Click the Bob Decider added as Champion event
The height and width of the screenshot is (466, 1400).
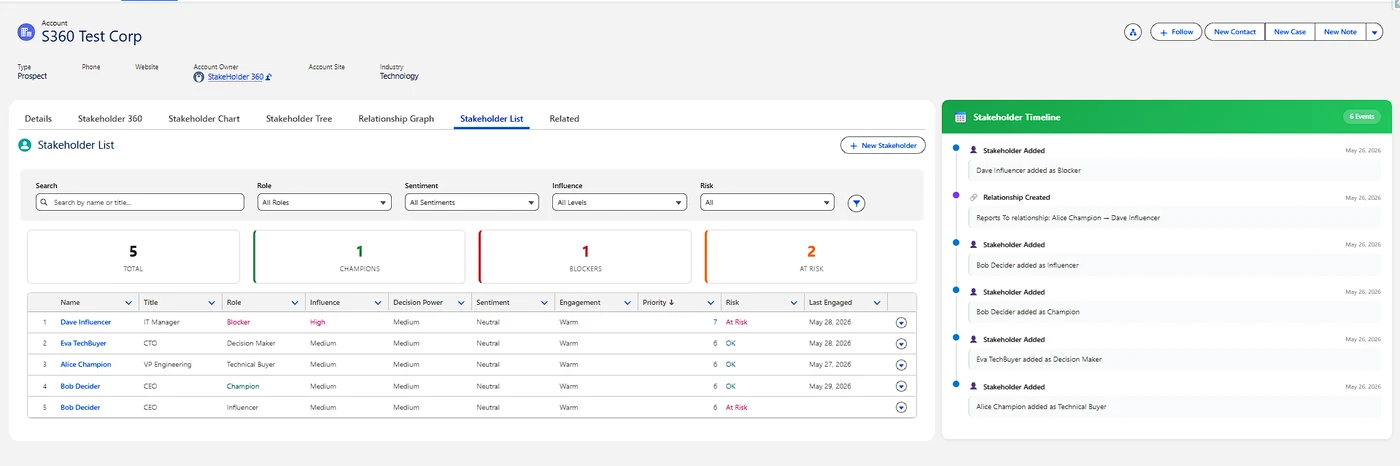(1174, 312)
